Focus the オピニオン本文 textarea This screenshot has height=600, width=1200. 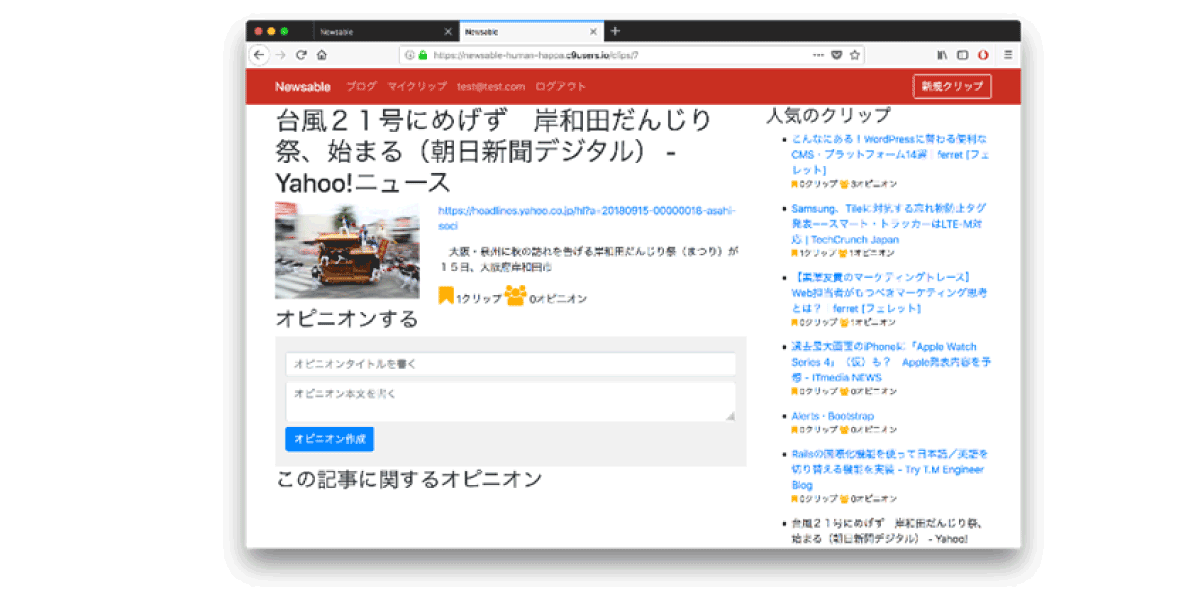pos(510,402)
